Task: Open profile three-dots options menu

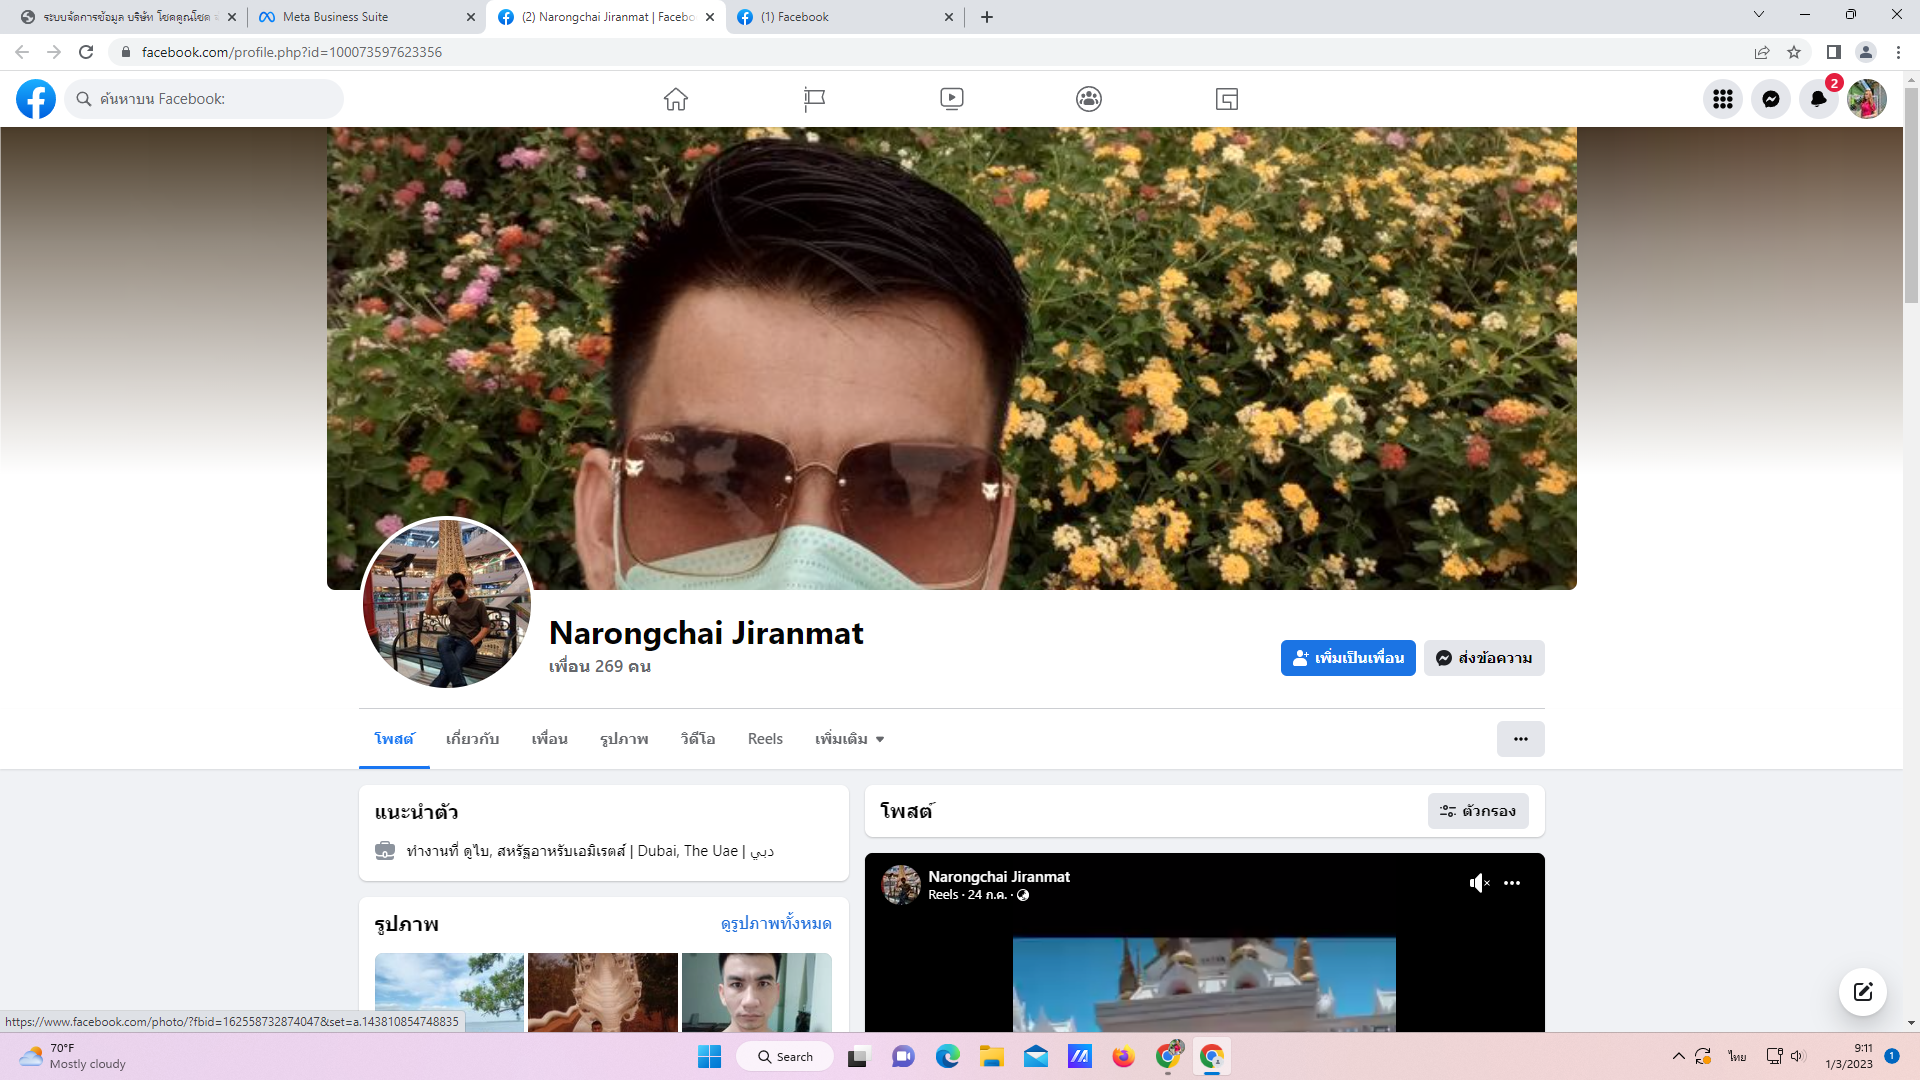Action: (x=1520, y=739)
